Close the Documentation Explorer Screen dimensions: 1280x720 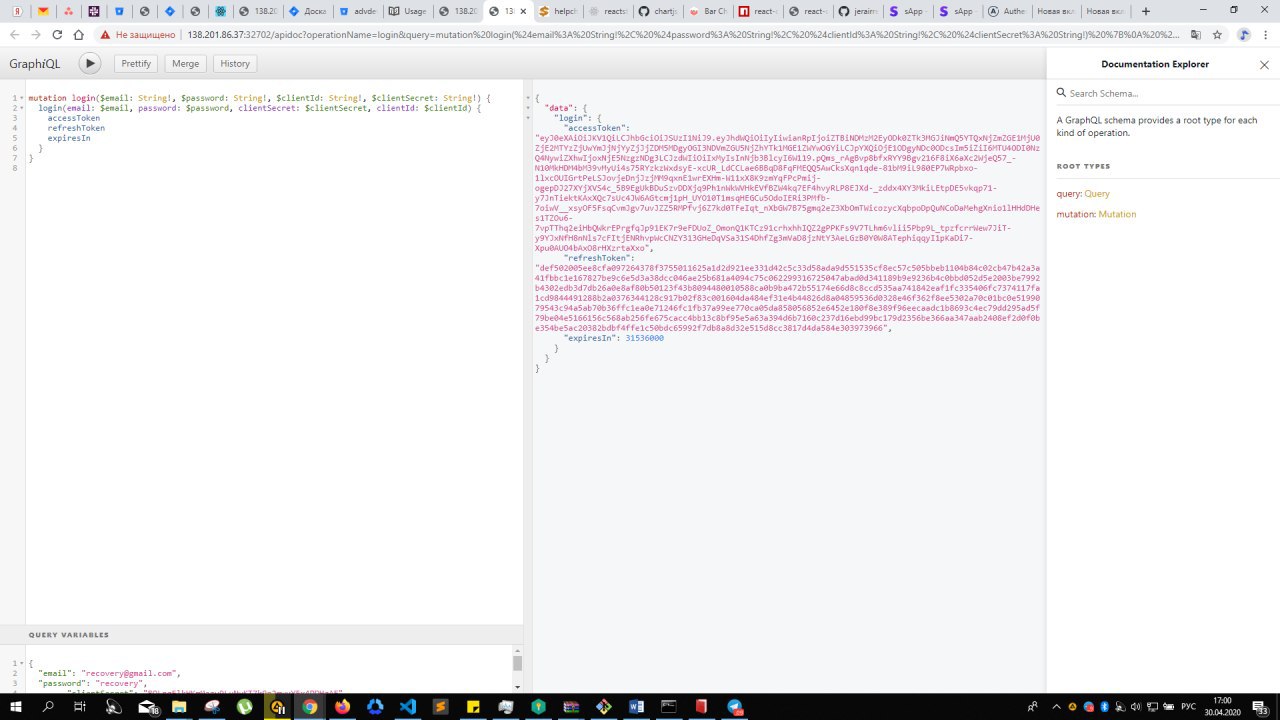(x=1264, y=64)
